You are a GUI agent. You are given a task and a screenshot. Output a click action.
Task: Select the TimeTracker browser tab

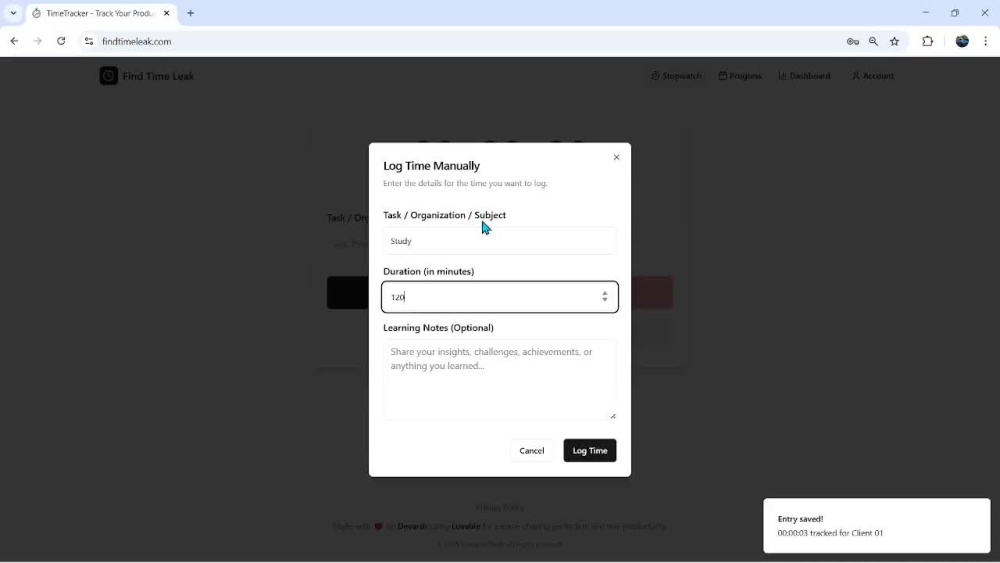pos(99,13)
